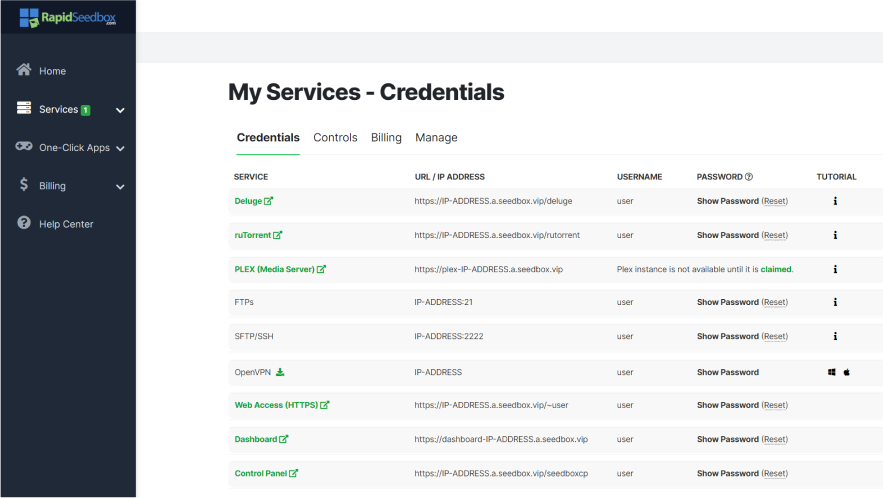Screen dimensions: 883x498
Task: Click the claimed link for Plex
Action: click(x=775, y=269)
